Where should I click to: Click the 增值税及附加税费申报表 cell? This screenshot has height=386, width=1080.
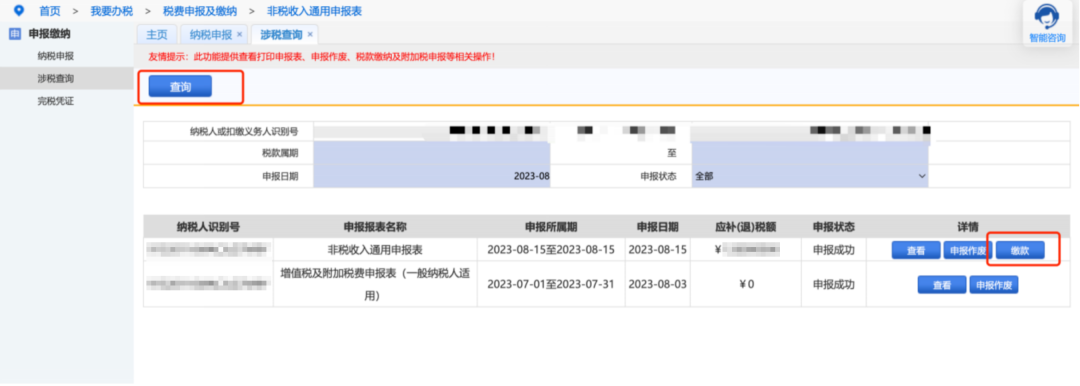[x=375, y=284]
